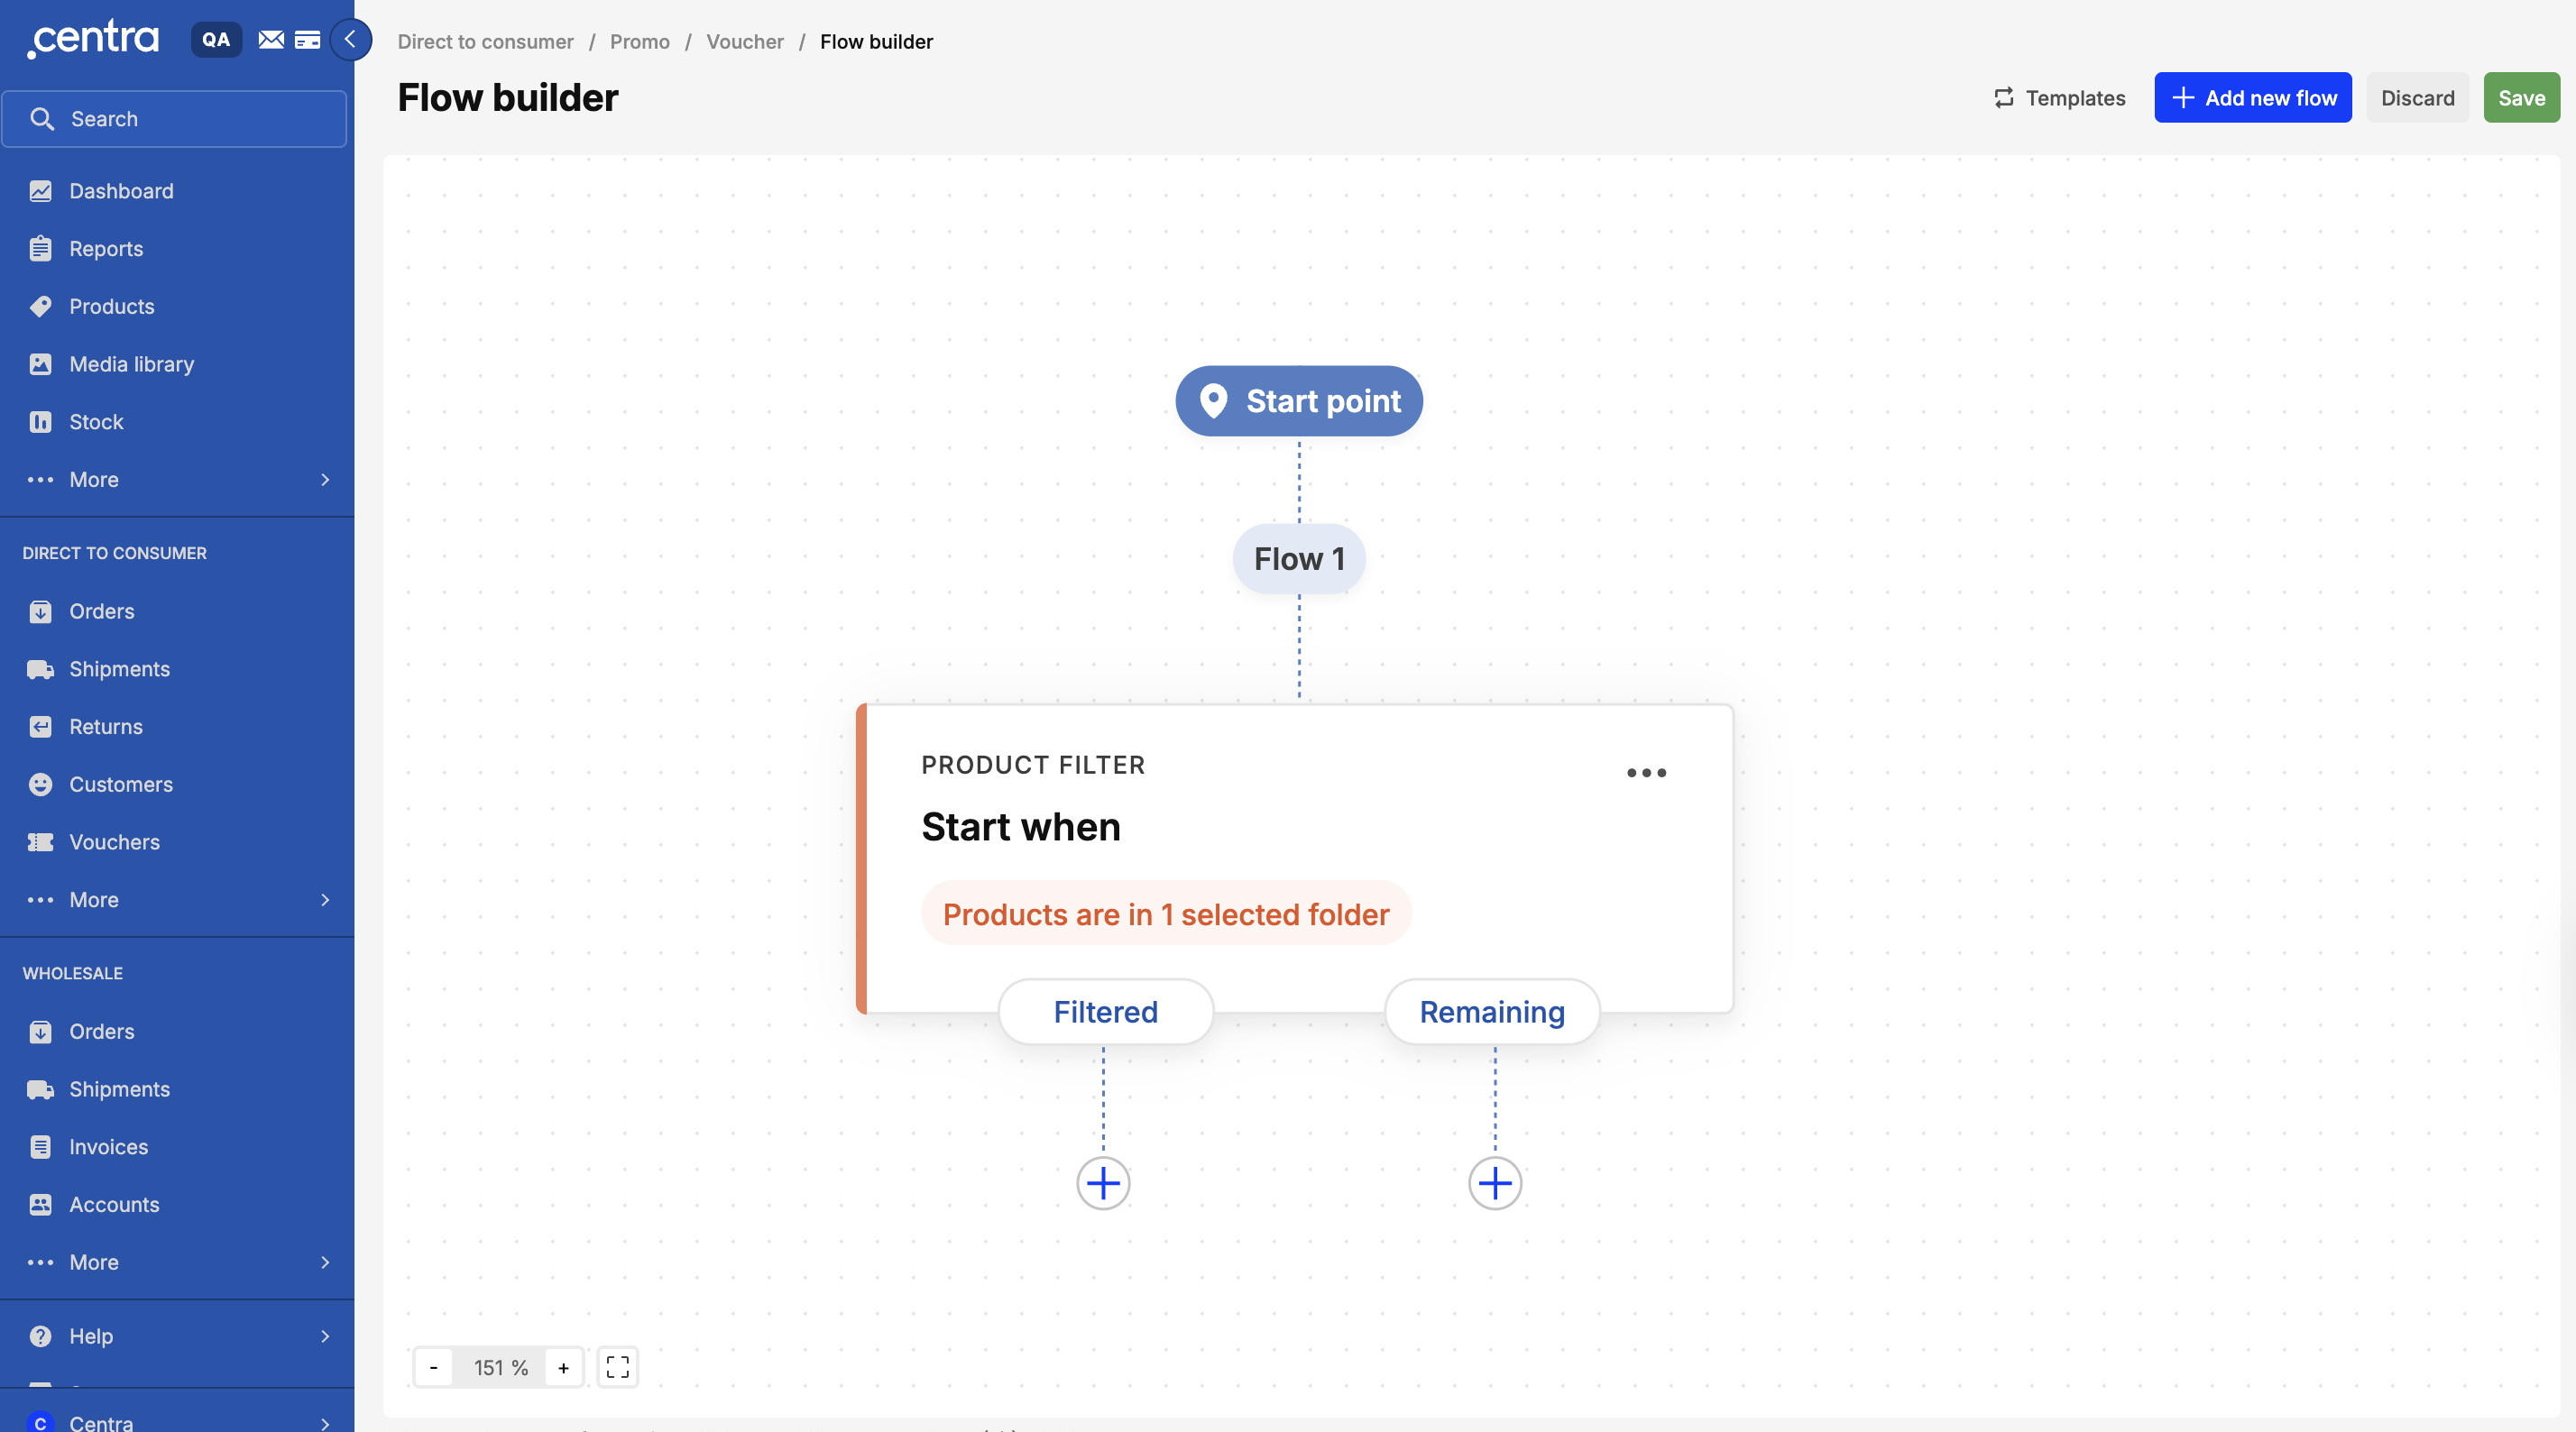
Task: Open the Templates option
Action: (2059, 98)
